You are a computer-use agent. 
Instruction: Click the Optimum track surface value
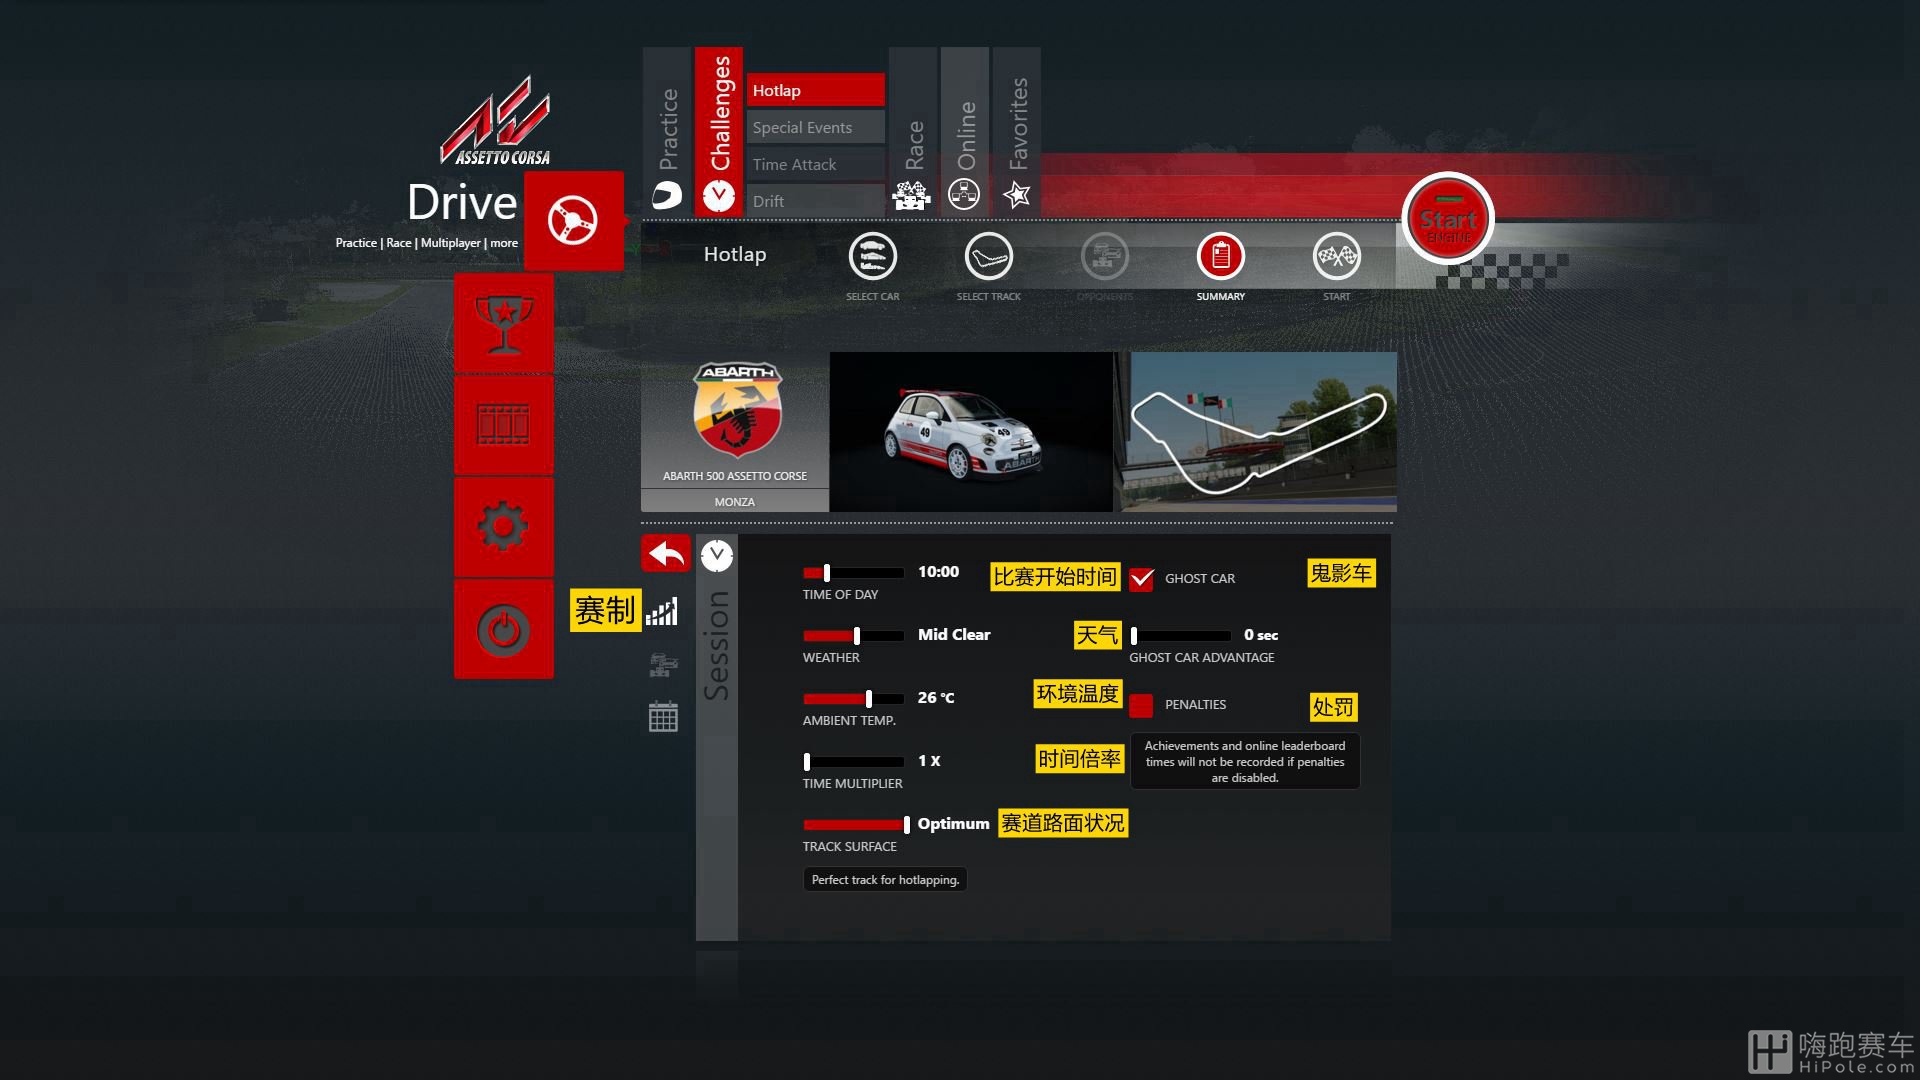(953, 824)
